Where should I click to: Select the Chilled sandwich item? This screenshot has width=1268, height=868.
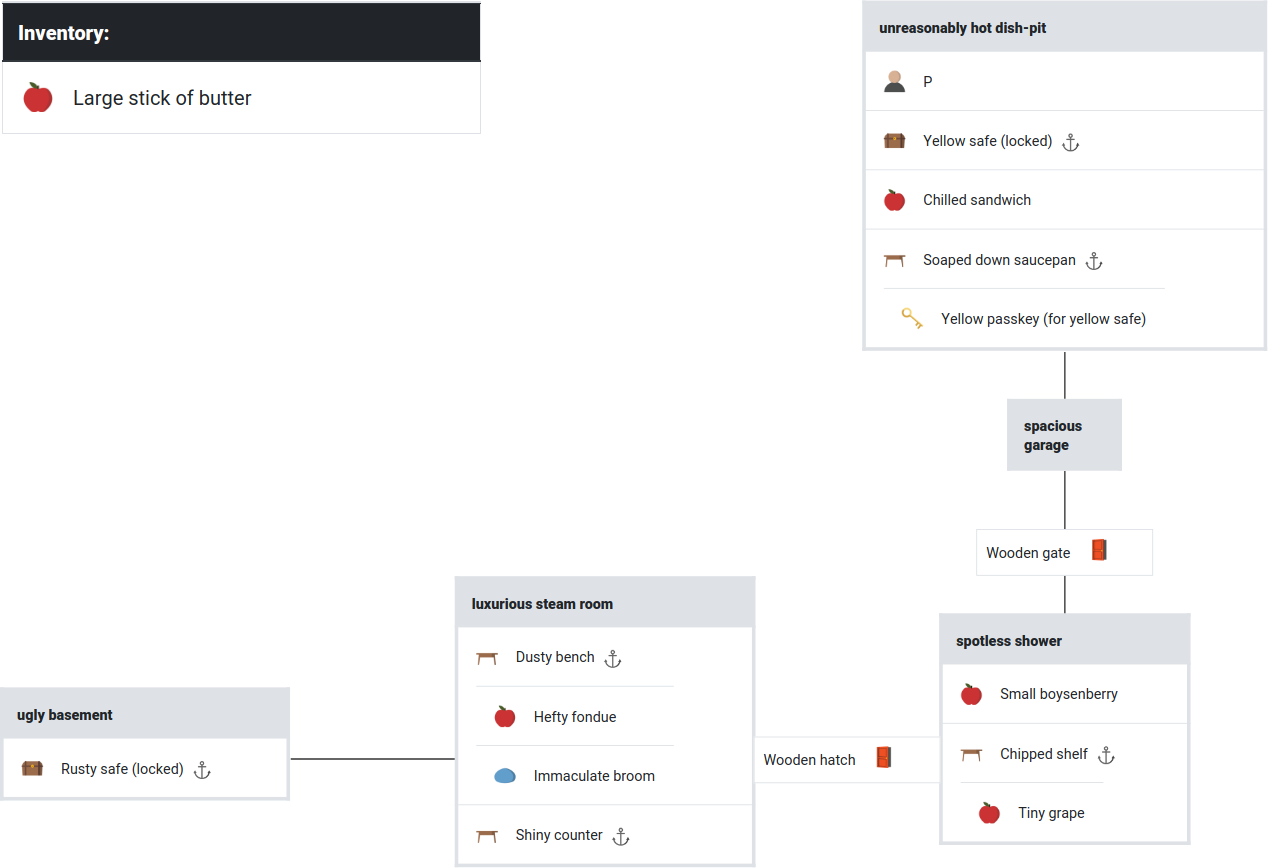coord(976,200)
